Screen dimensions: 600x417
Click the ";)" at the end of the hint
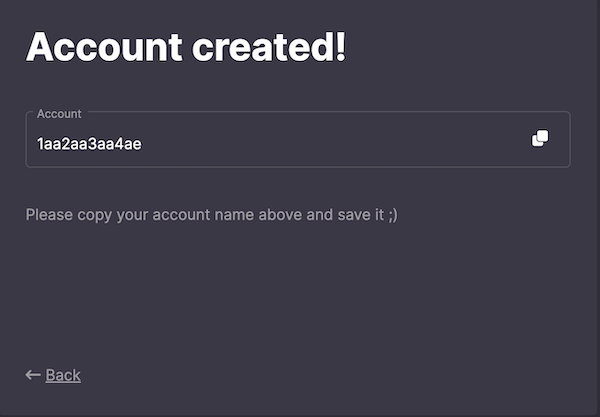point(393,215)
